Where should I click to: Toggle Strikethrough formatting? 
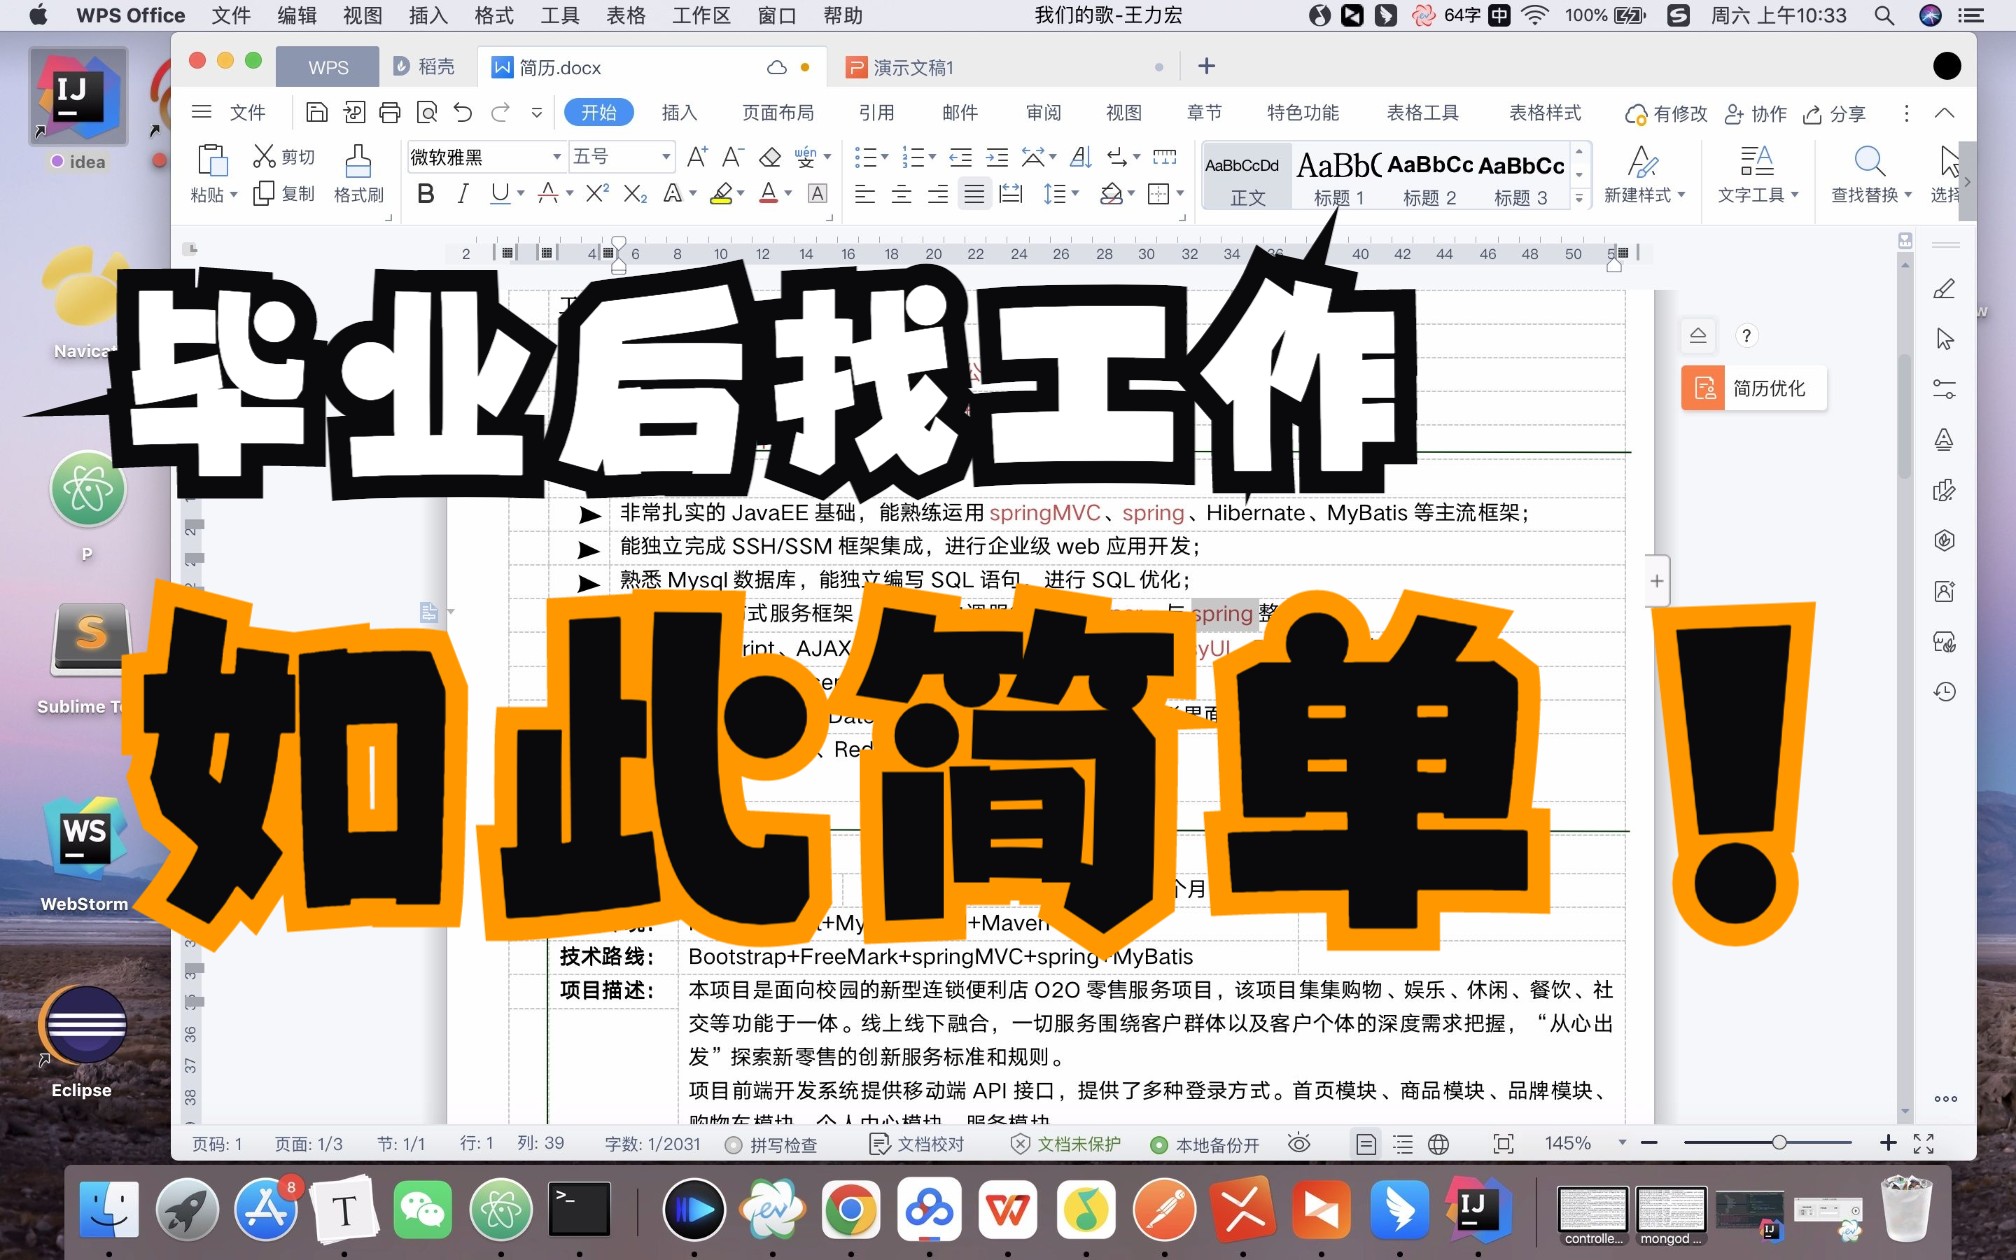click(548, 194)
